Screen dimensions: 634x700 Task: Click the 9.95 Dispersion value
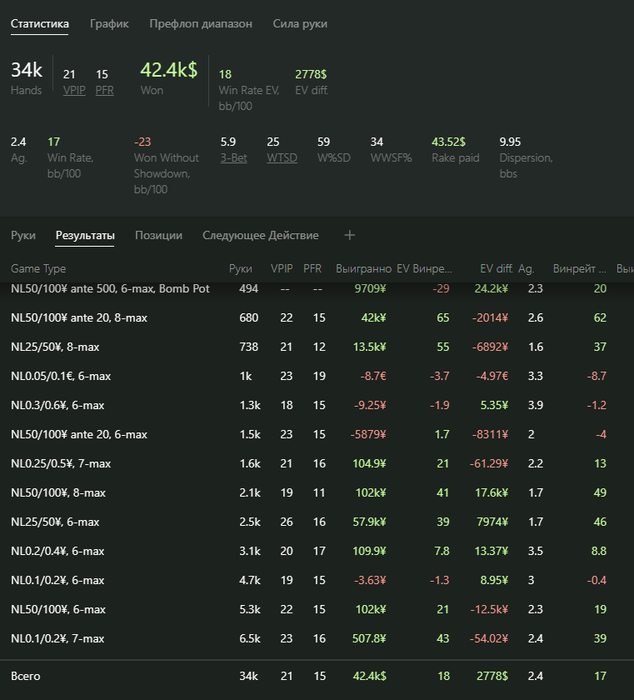(x=510, y=142)
